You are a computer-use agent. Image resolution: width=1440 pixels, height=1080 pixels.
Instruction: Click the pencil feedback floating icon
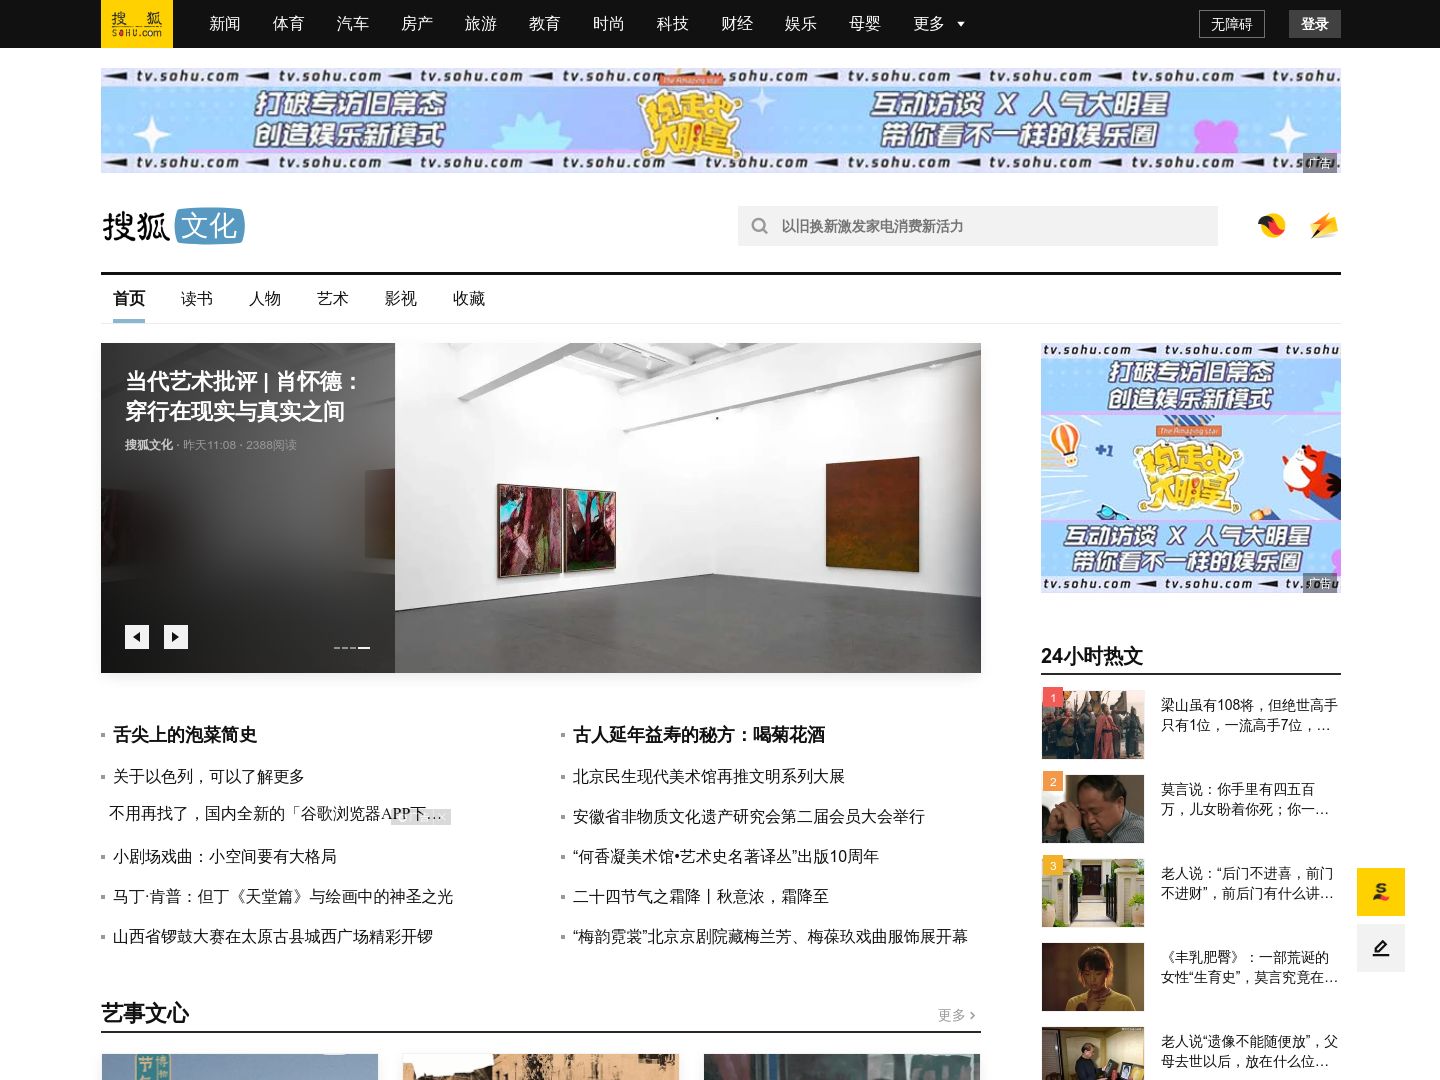click(x=1381, y=948)
